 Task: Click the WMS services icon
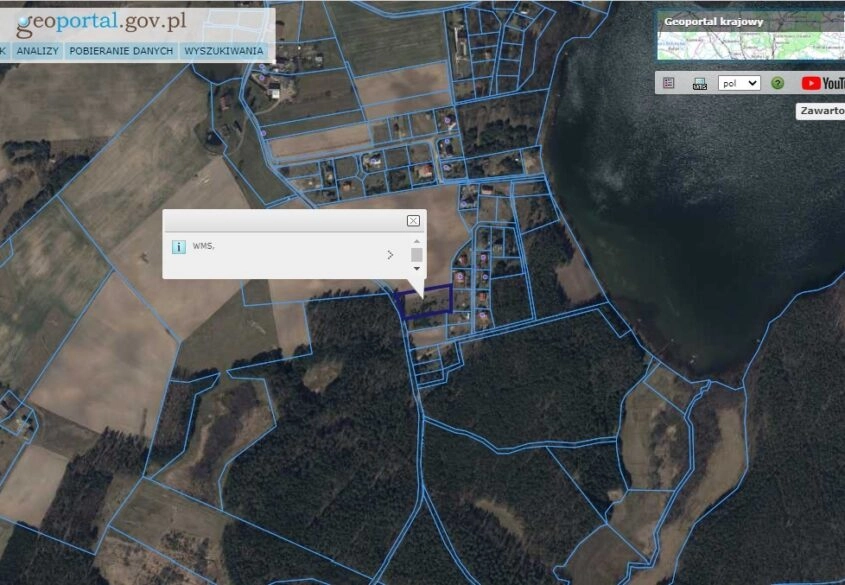point(700,84)
